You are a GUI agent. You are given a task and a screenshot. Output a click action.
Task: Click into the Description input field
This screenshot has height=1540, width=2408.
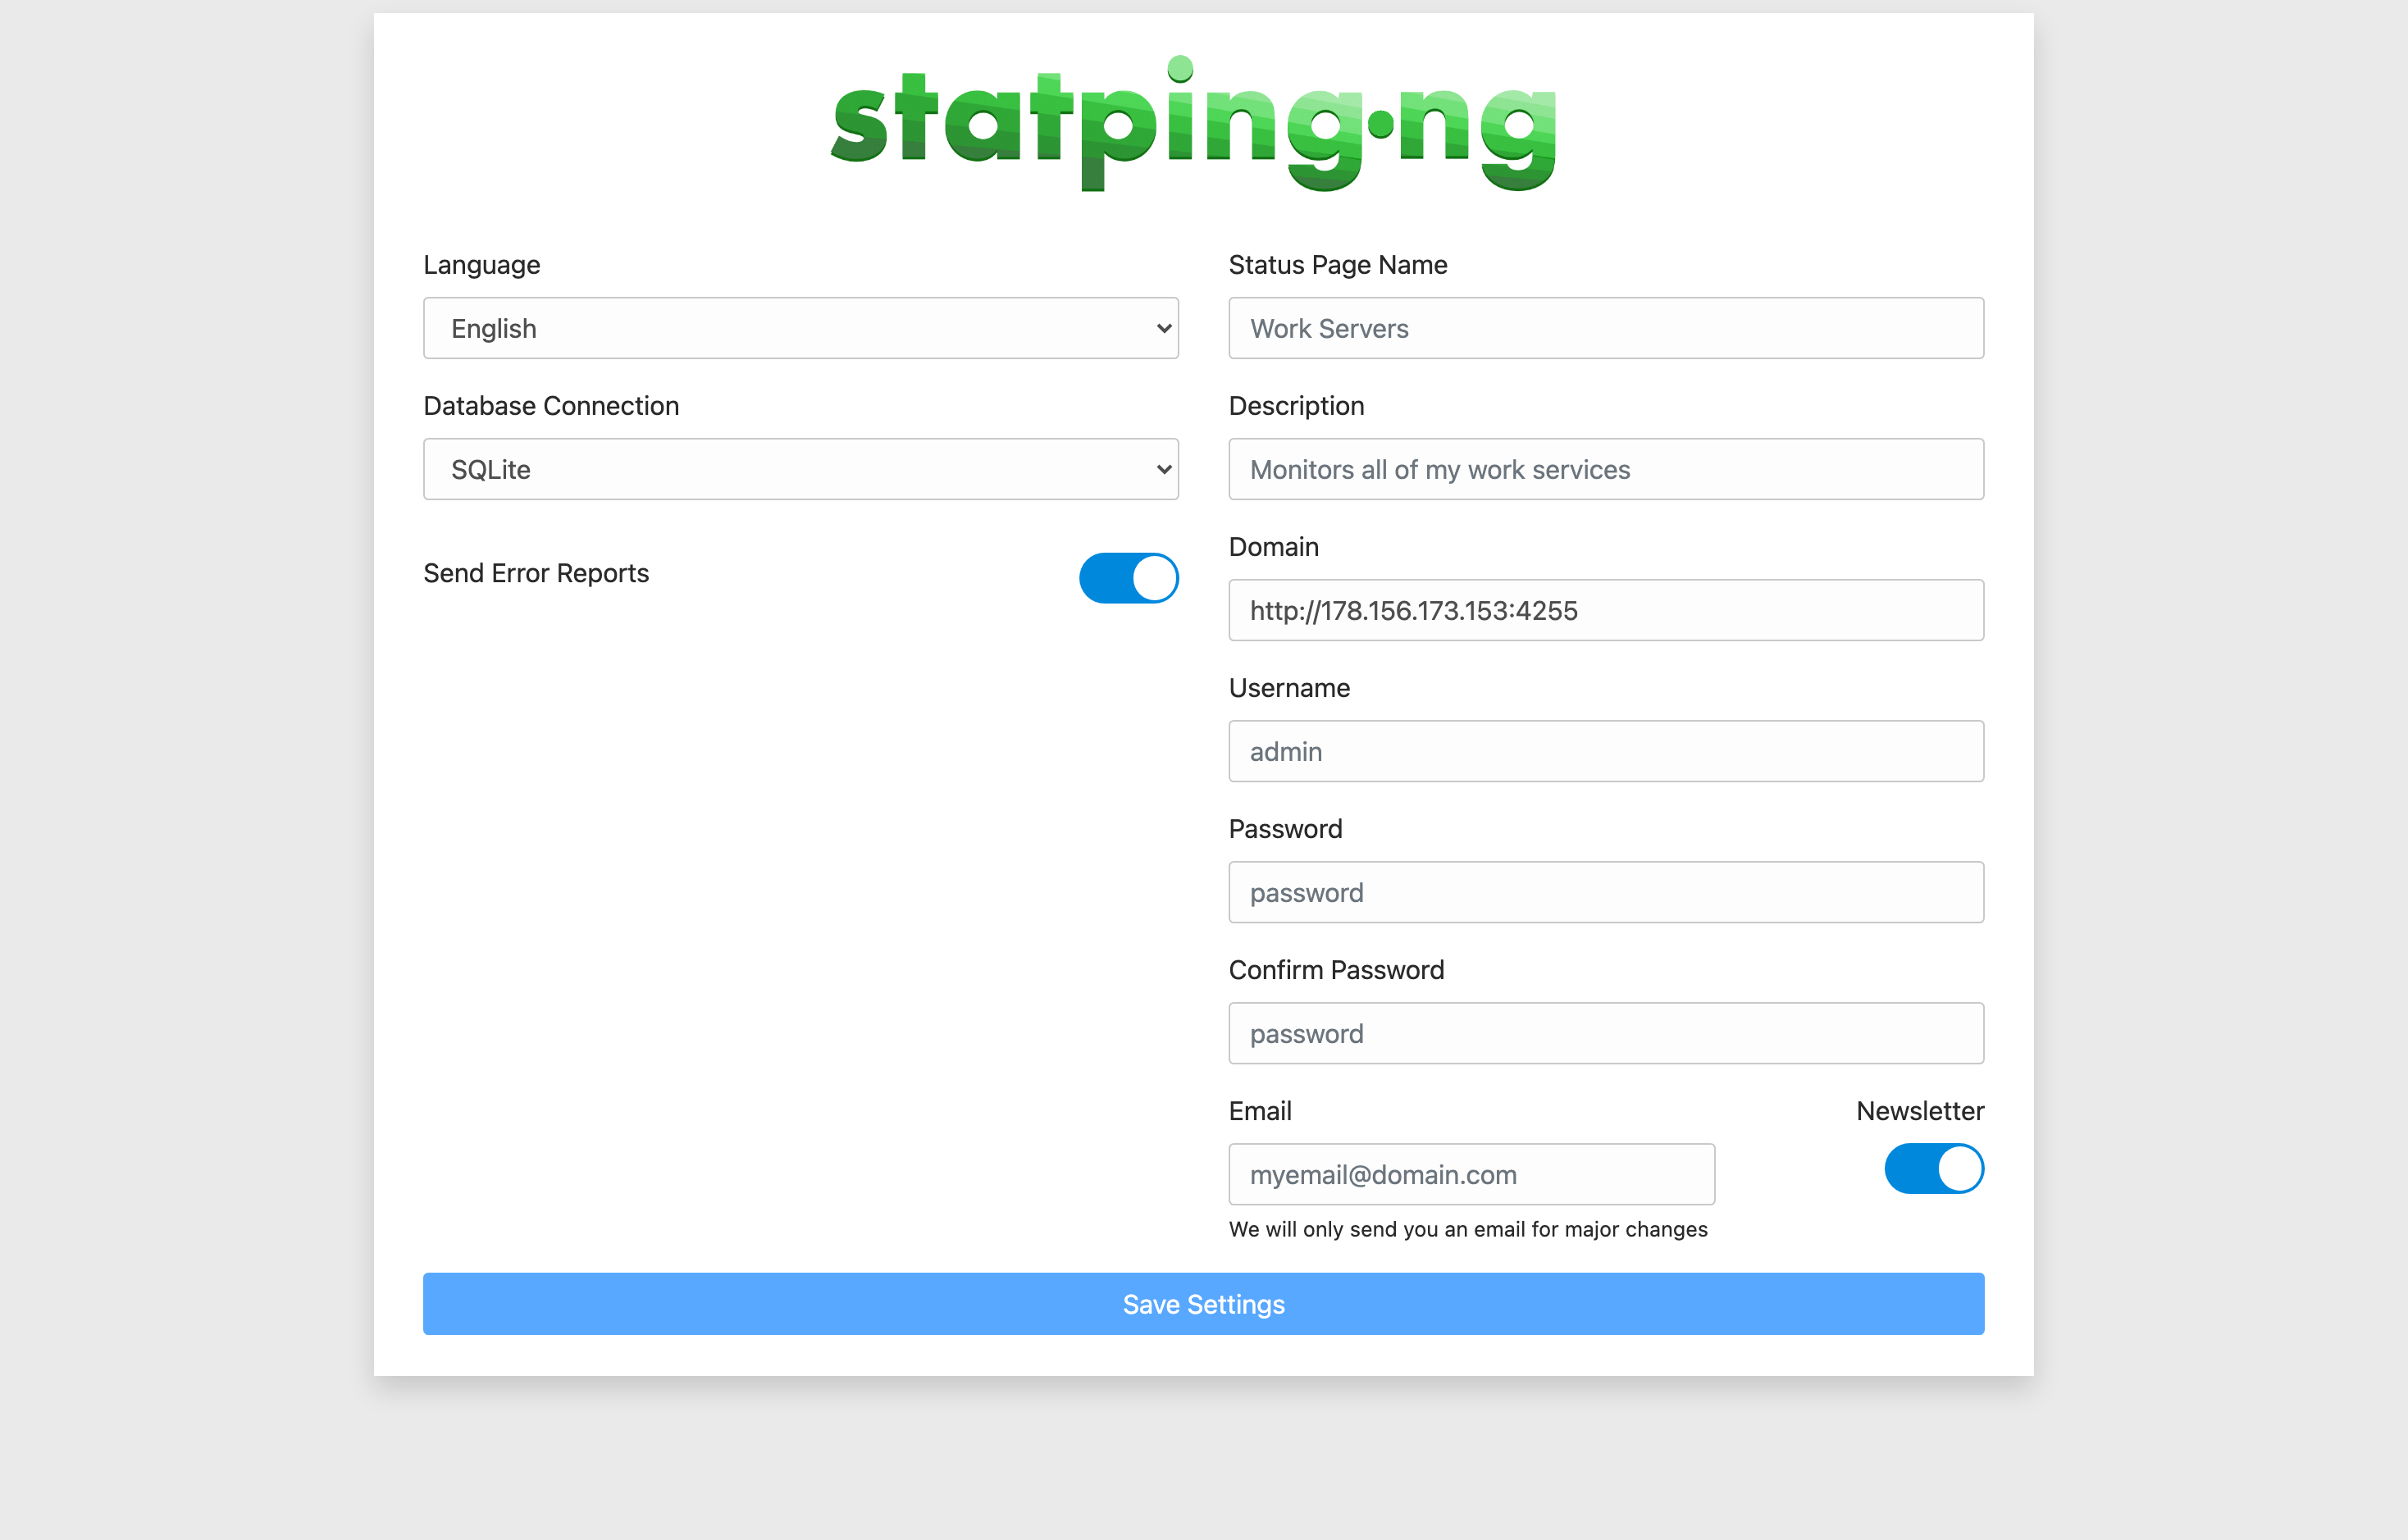click(1606, 469)
